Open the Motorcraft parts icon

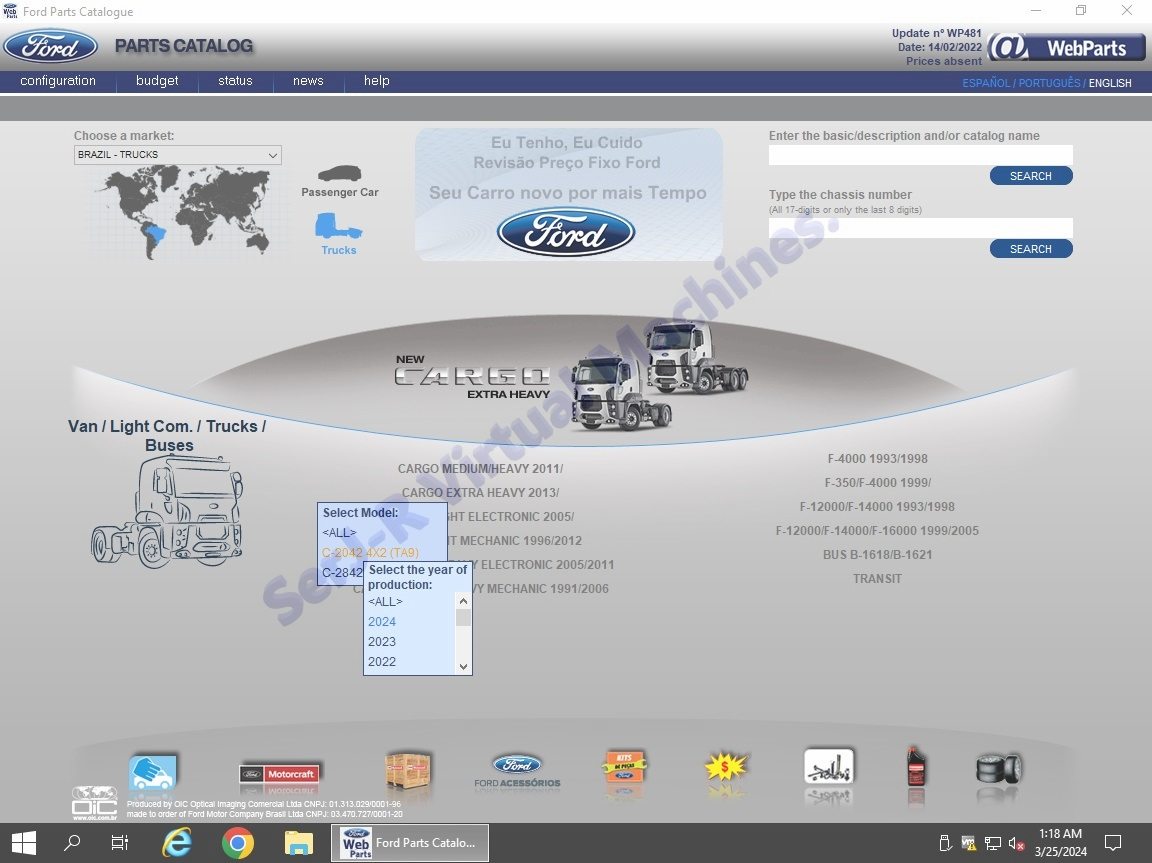pyautogui.click(x=280, y=774)
